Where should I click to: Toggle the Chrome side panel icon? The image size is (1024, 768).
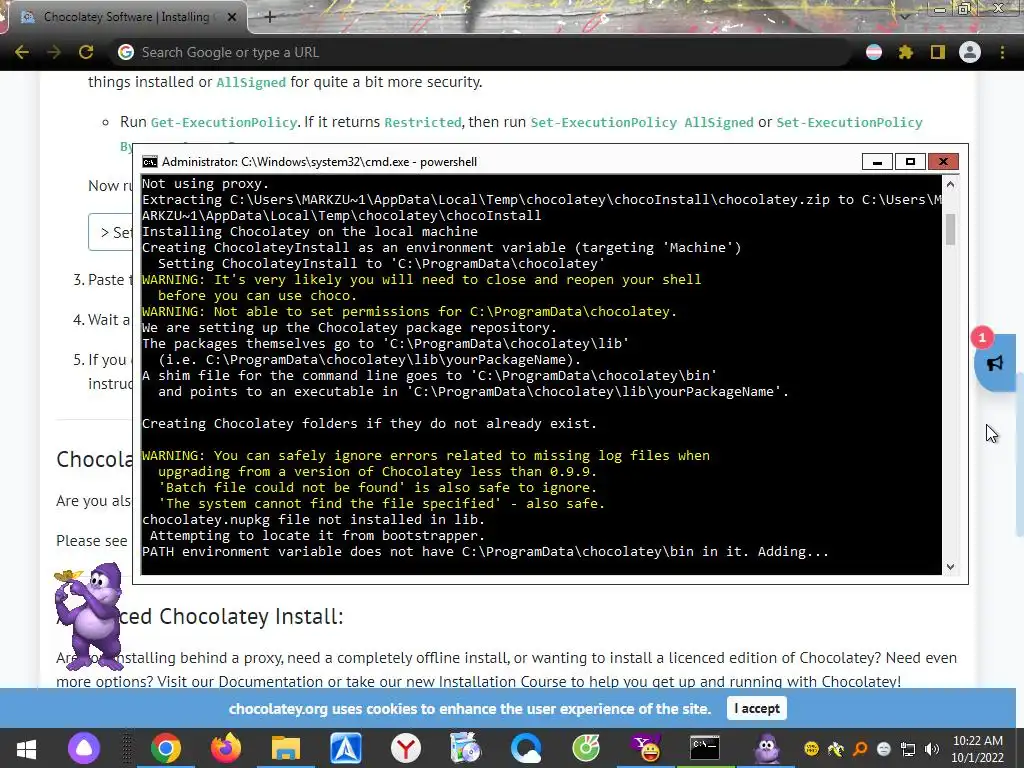(x=938, y=52)
